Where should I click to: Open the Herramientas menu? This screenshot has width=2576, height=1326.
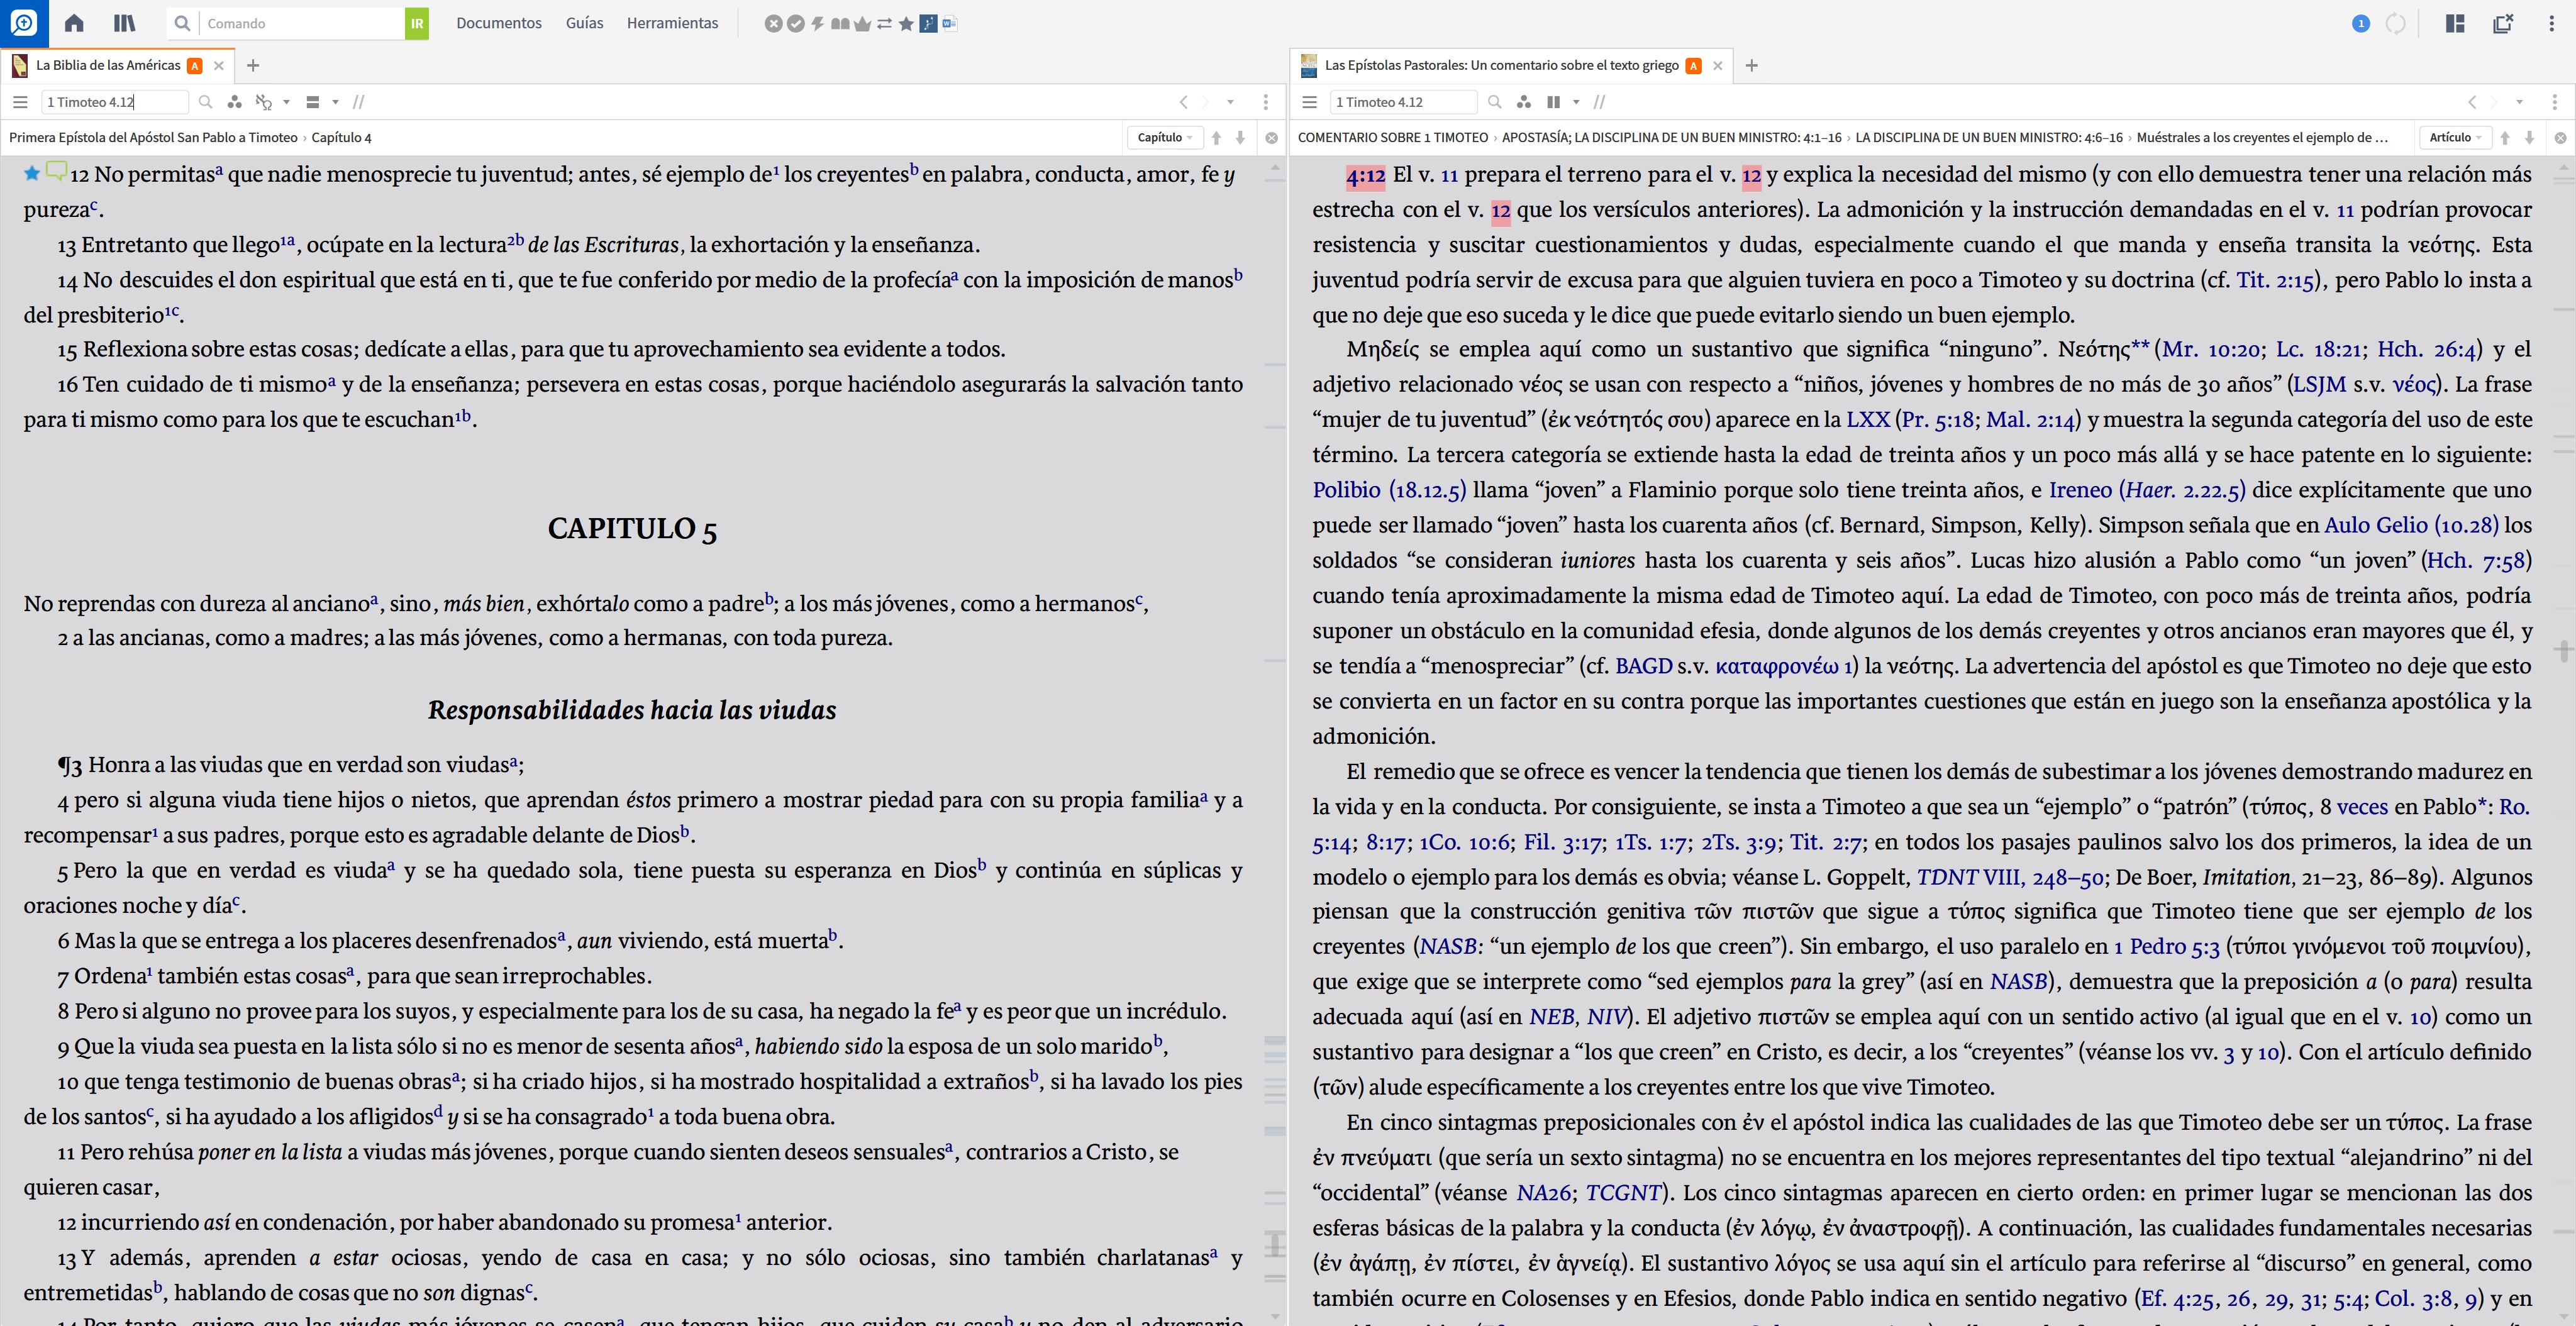click(672, 23)
